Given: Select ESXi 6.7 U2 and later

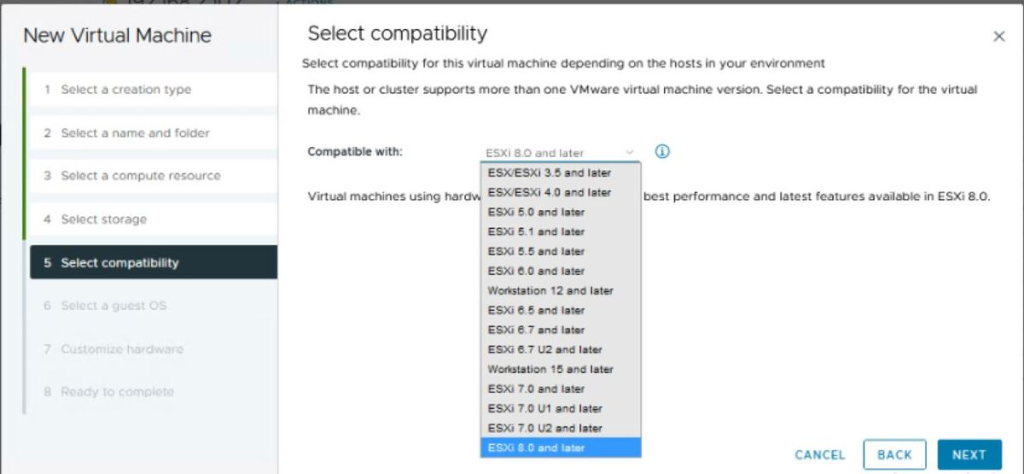Looking at the screenshot, I should pyautogui.click(x=560, y=349).
